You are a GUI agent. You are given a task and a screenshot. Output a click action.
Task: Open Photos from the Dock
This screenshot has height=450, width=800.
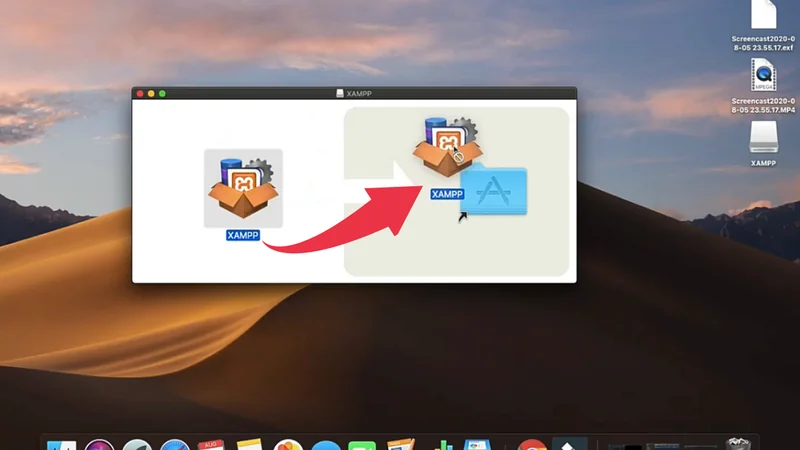coord(288,445)
